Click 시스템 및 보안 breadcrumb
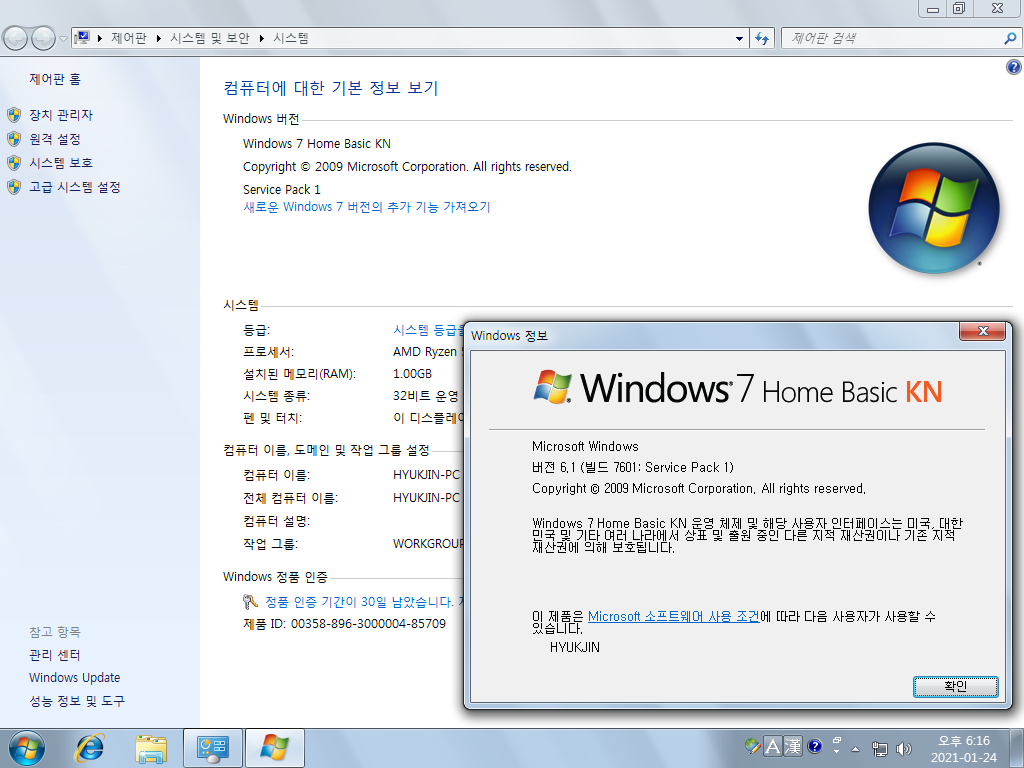 click(x=210, y=38)
